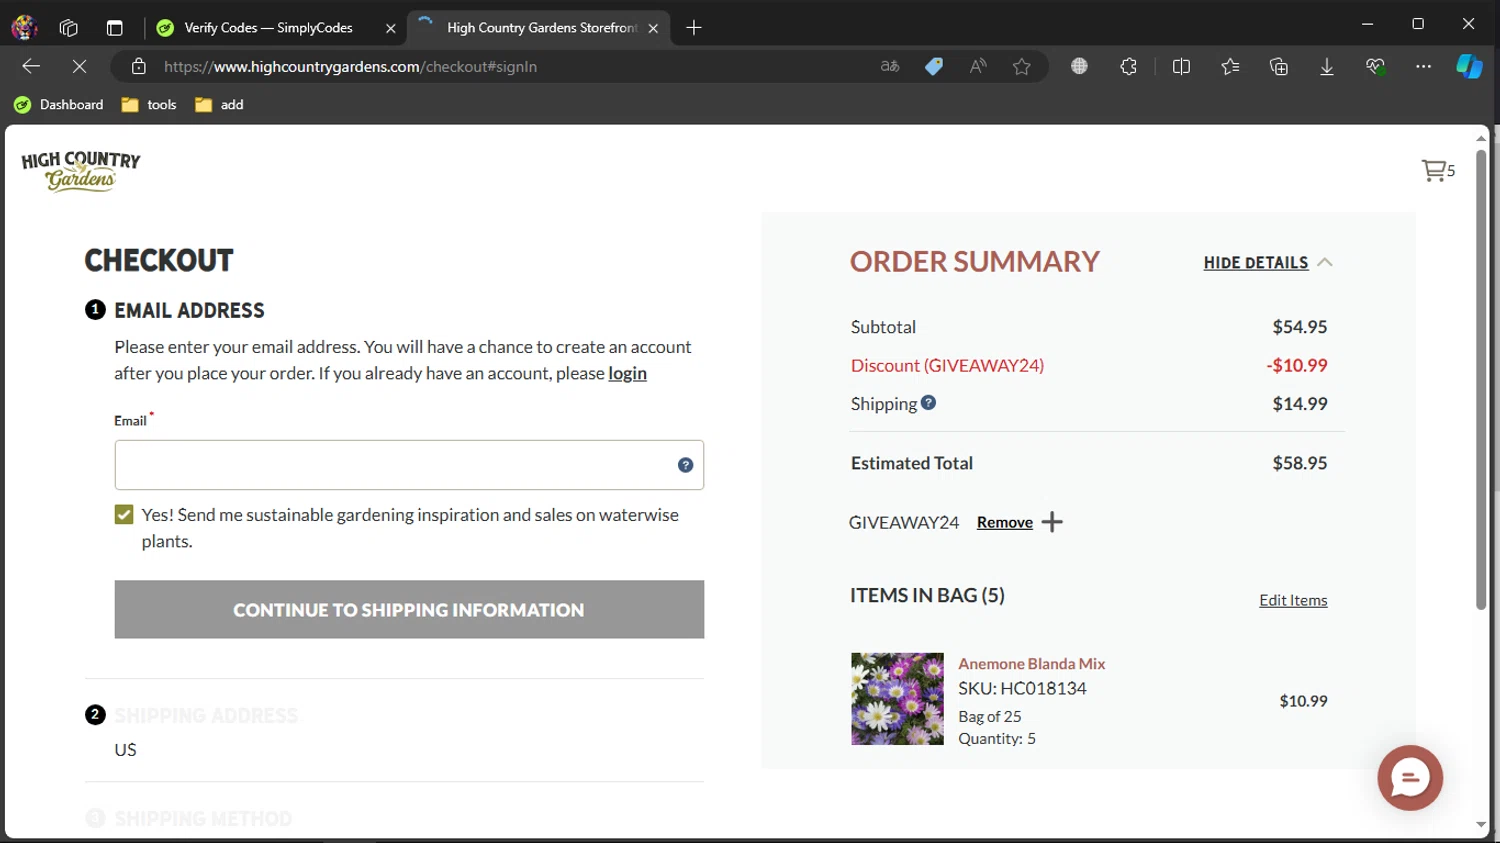Click the plus icon next to Remove
The height and width of the screenshot is (843, 1500).
tap(1052, 522)
